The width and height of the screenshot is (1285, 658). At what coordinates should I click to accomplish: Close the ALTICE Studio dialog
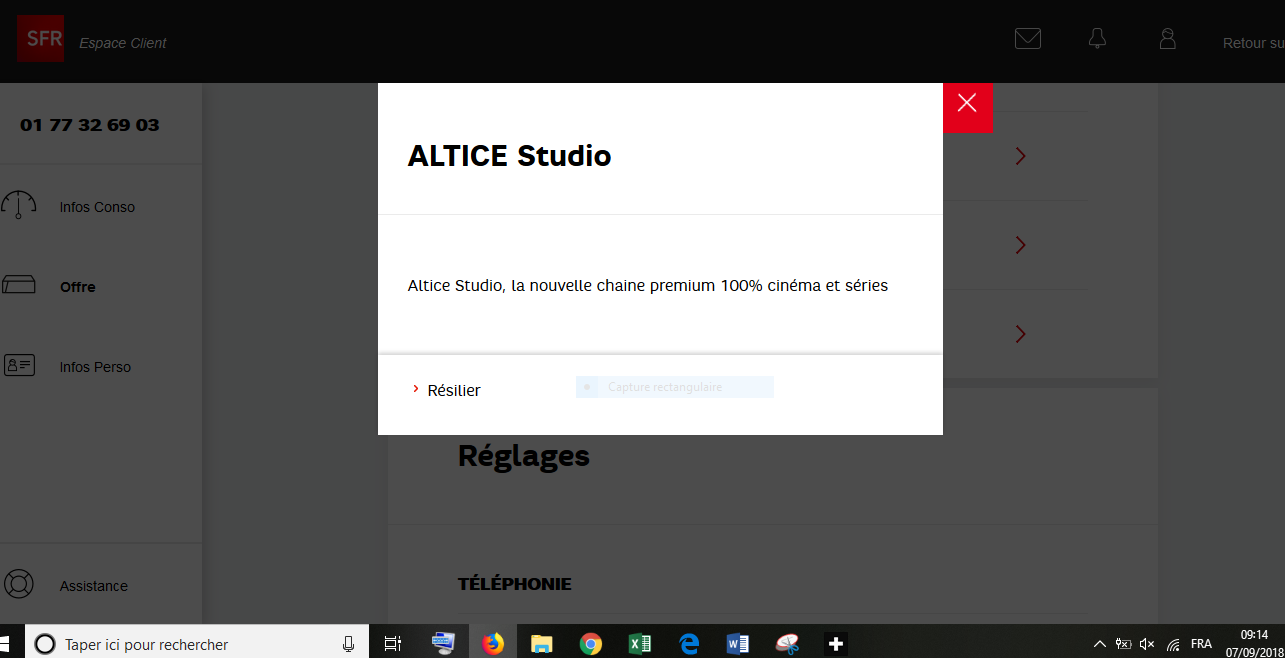967,103
